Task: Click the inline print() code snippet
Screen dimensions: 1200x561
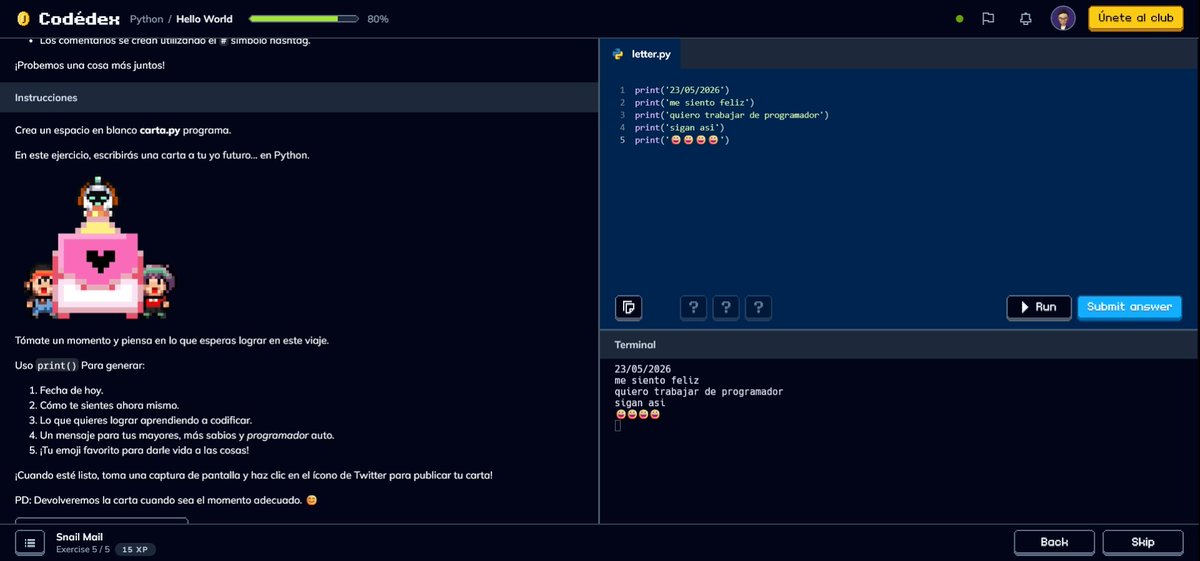Action: pyautogui.click(x=57, y=365)
